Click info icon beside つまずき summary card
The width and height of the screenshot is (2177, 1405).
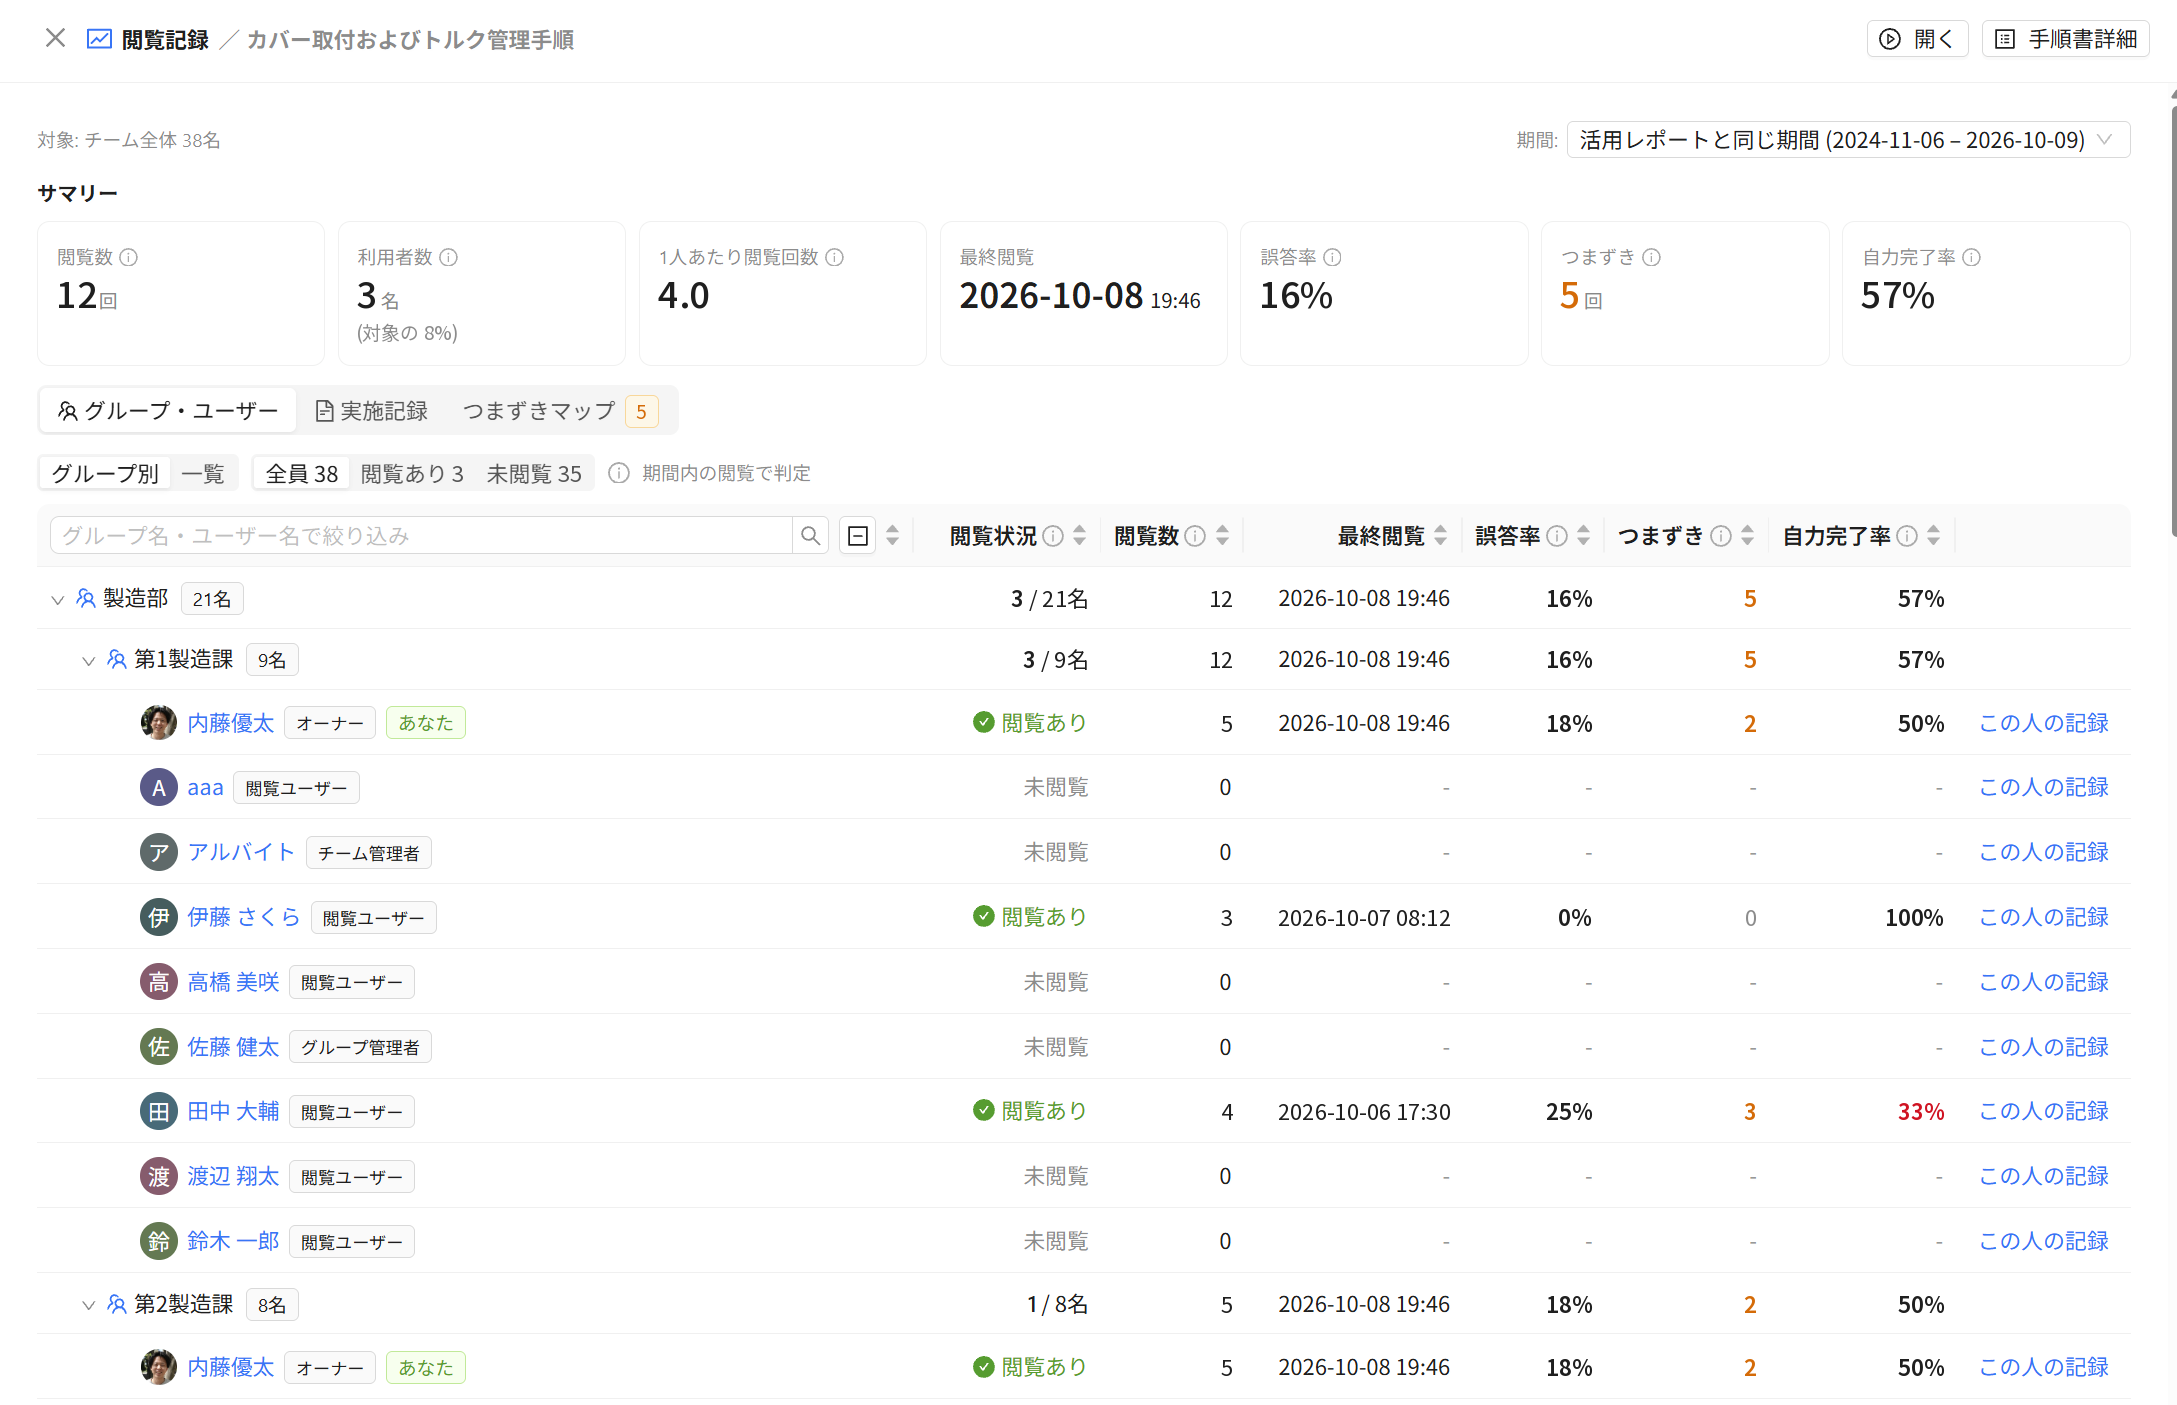1651,257
